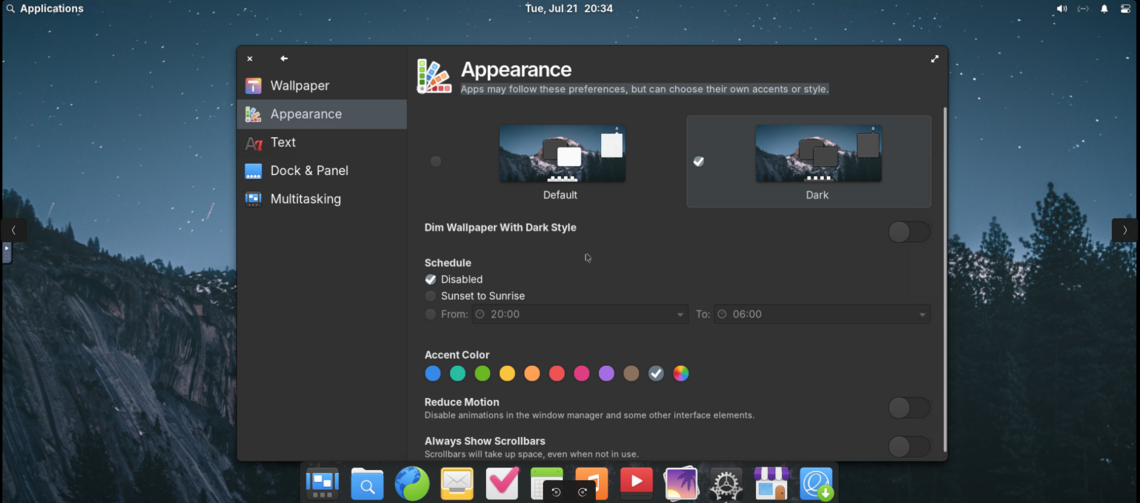Screen dimensions: 1140x503
Task: Click the clockwise arrow icon above the dock
Action: pyautogui.click(x=582, y=492)
